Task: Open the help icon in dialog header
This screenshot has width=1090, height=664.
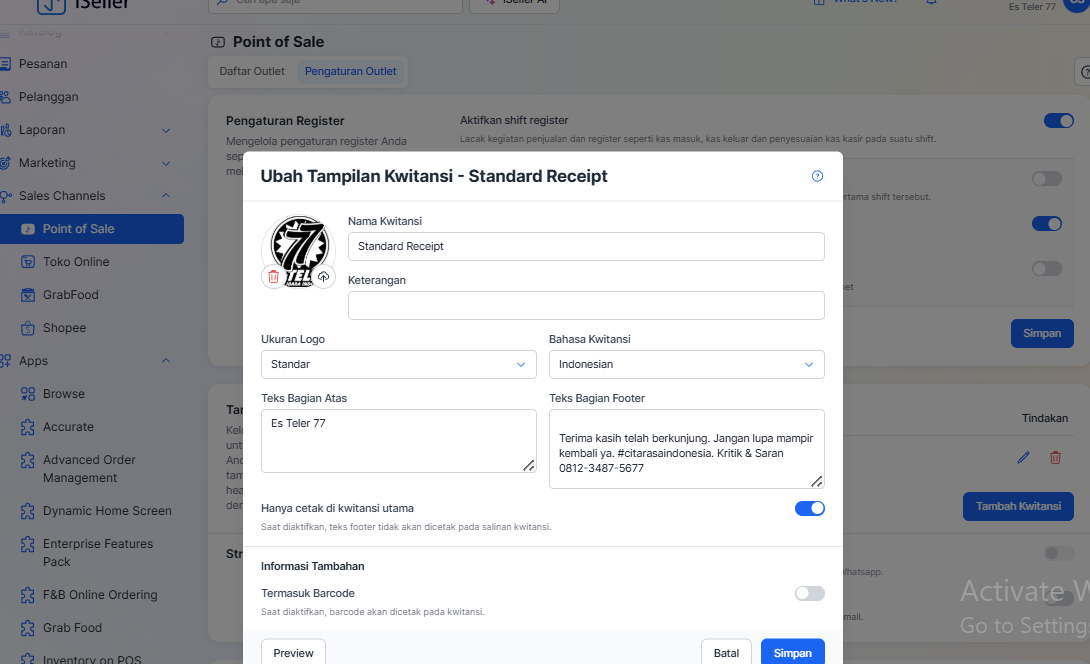Action: coord(817,176)
